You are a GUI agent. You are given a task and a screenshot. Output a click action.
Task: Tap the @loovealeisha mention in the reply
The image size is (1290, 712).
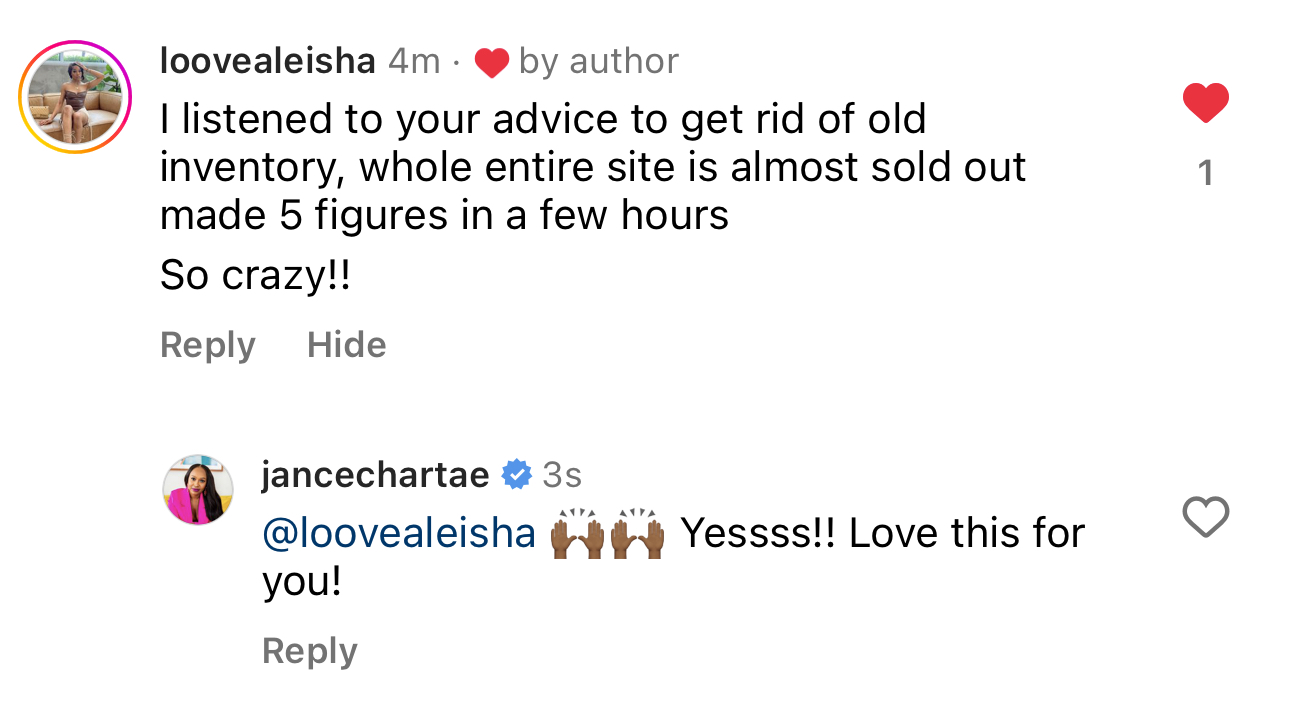coord(399,533)
